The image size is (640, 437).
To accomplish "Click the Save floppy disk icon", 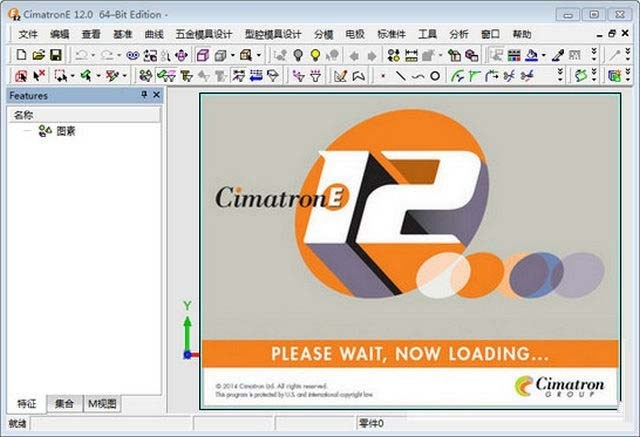I will 55,54.
